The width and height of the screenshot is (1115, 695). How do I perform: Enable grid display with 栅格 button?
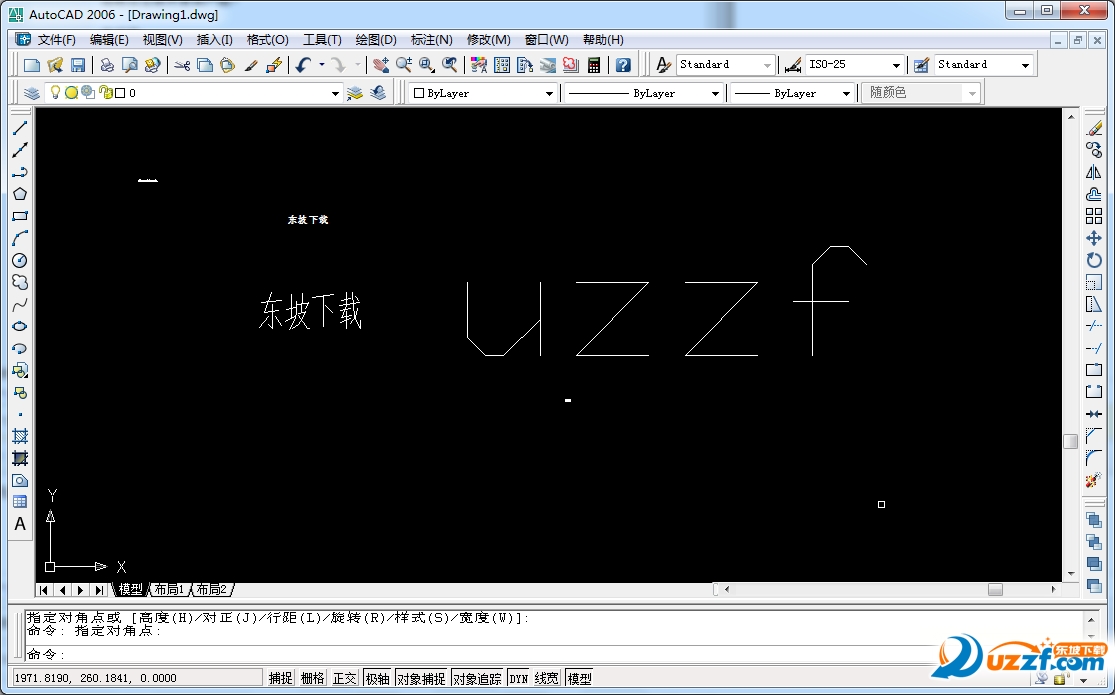coord(311,677)
